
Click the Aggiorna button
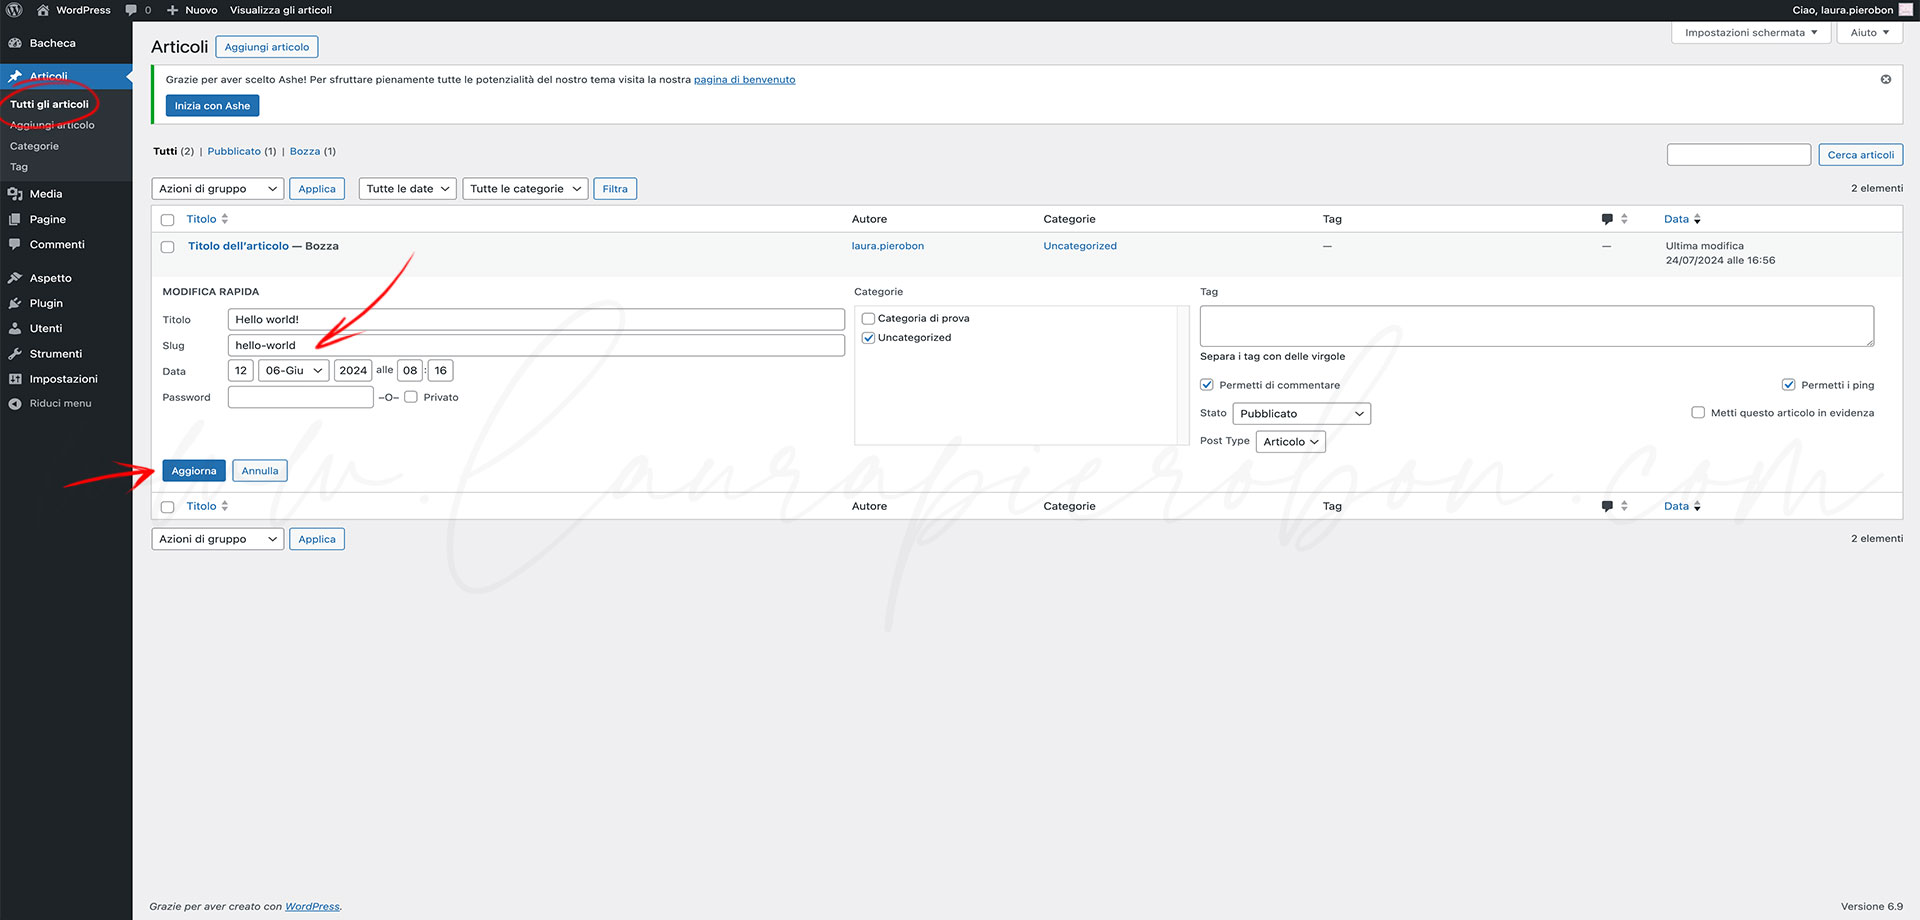point(193,471)
